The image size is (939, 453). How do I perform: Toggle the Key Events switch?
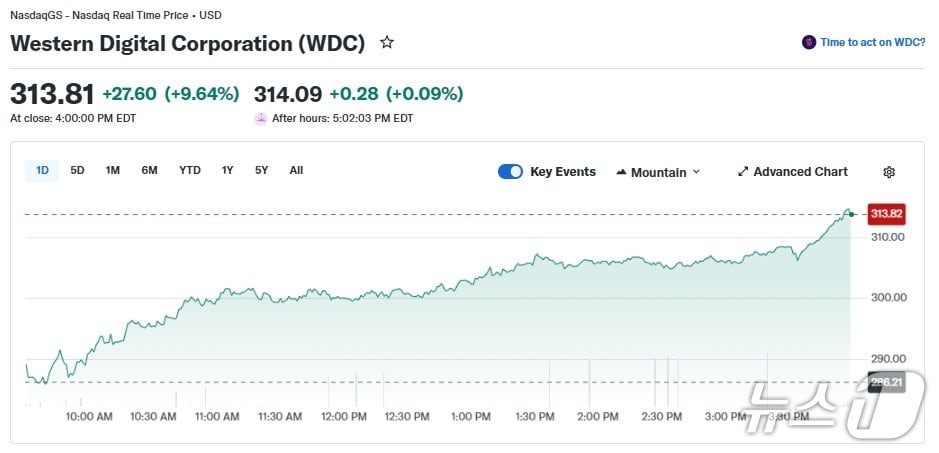(x=510, y=172)
